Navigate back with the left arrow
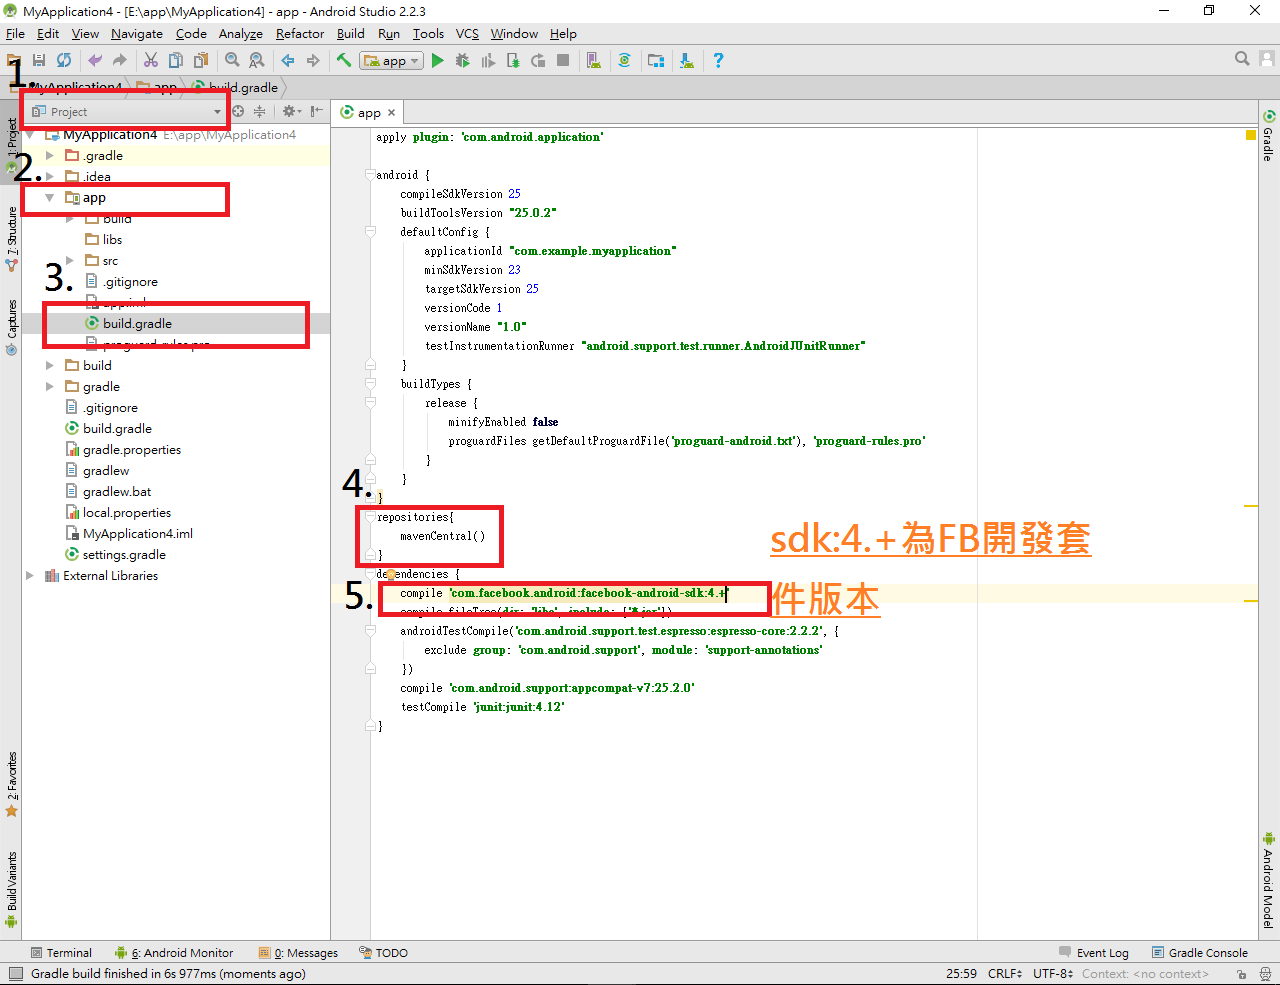The width and height of the screenshot is (1280, 985). [x=288, y=60]
